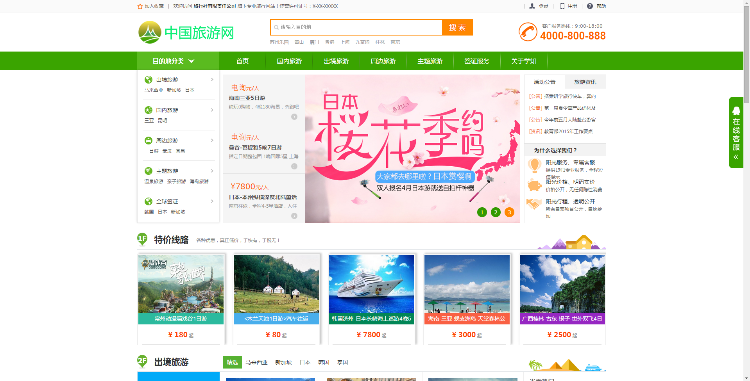750x381 pixels.
Task: Click the green 1F floor marker icon
Action: coord(142,239)
